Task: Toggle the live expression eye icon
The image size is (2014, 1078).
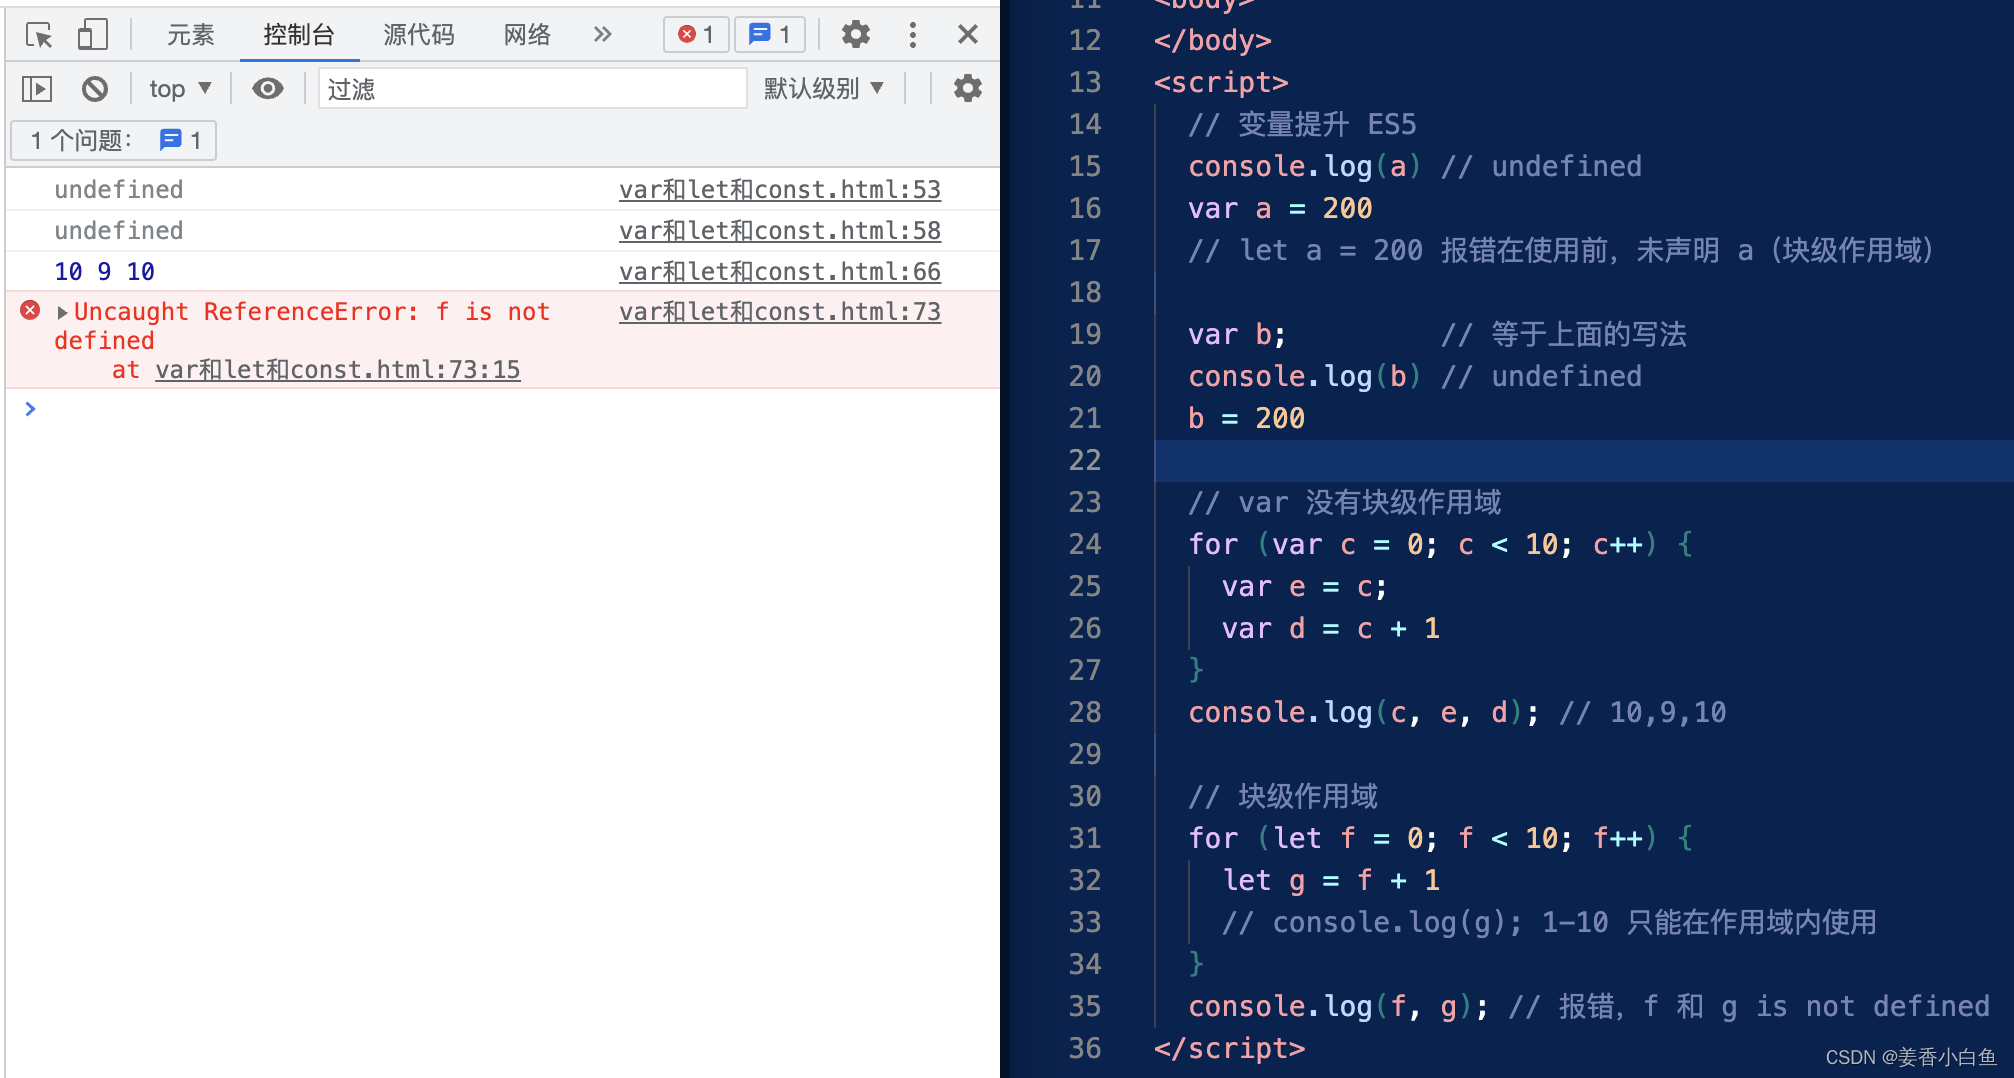Action: coord(267,89)
